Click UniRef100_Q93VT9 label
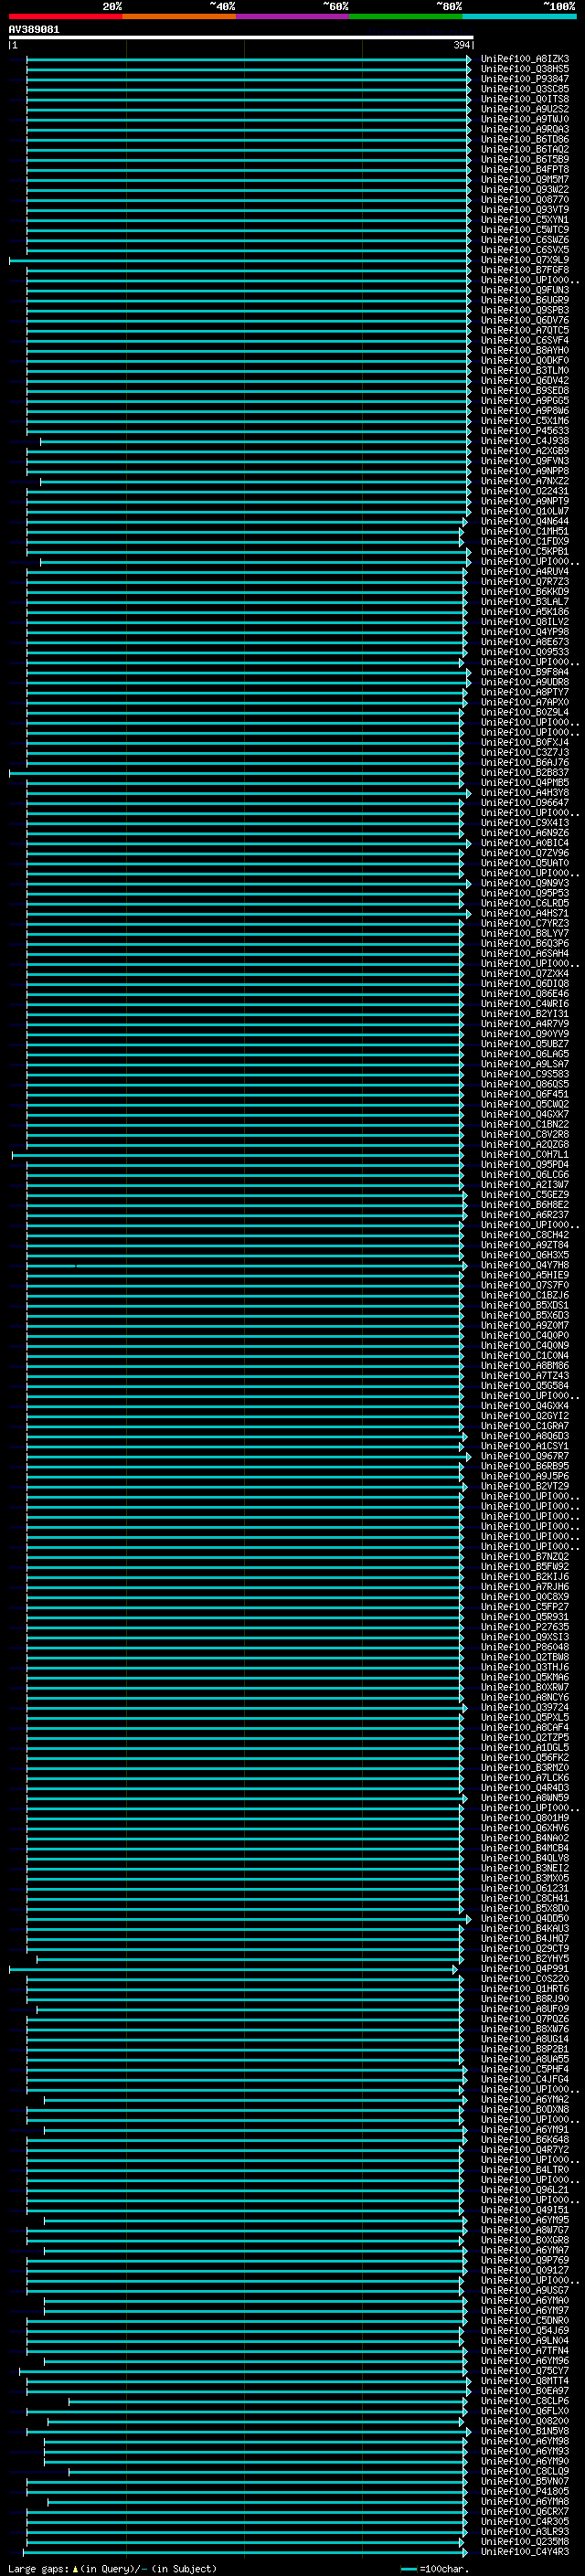The height and width of the screenshot is (2576, 585). point(525,209)
